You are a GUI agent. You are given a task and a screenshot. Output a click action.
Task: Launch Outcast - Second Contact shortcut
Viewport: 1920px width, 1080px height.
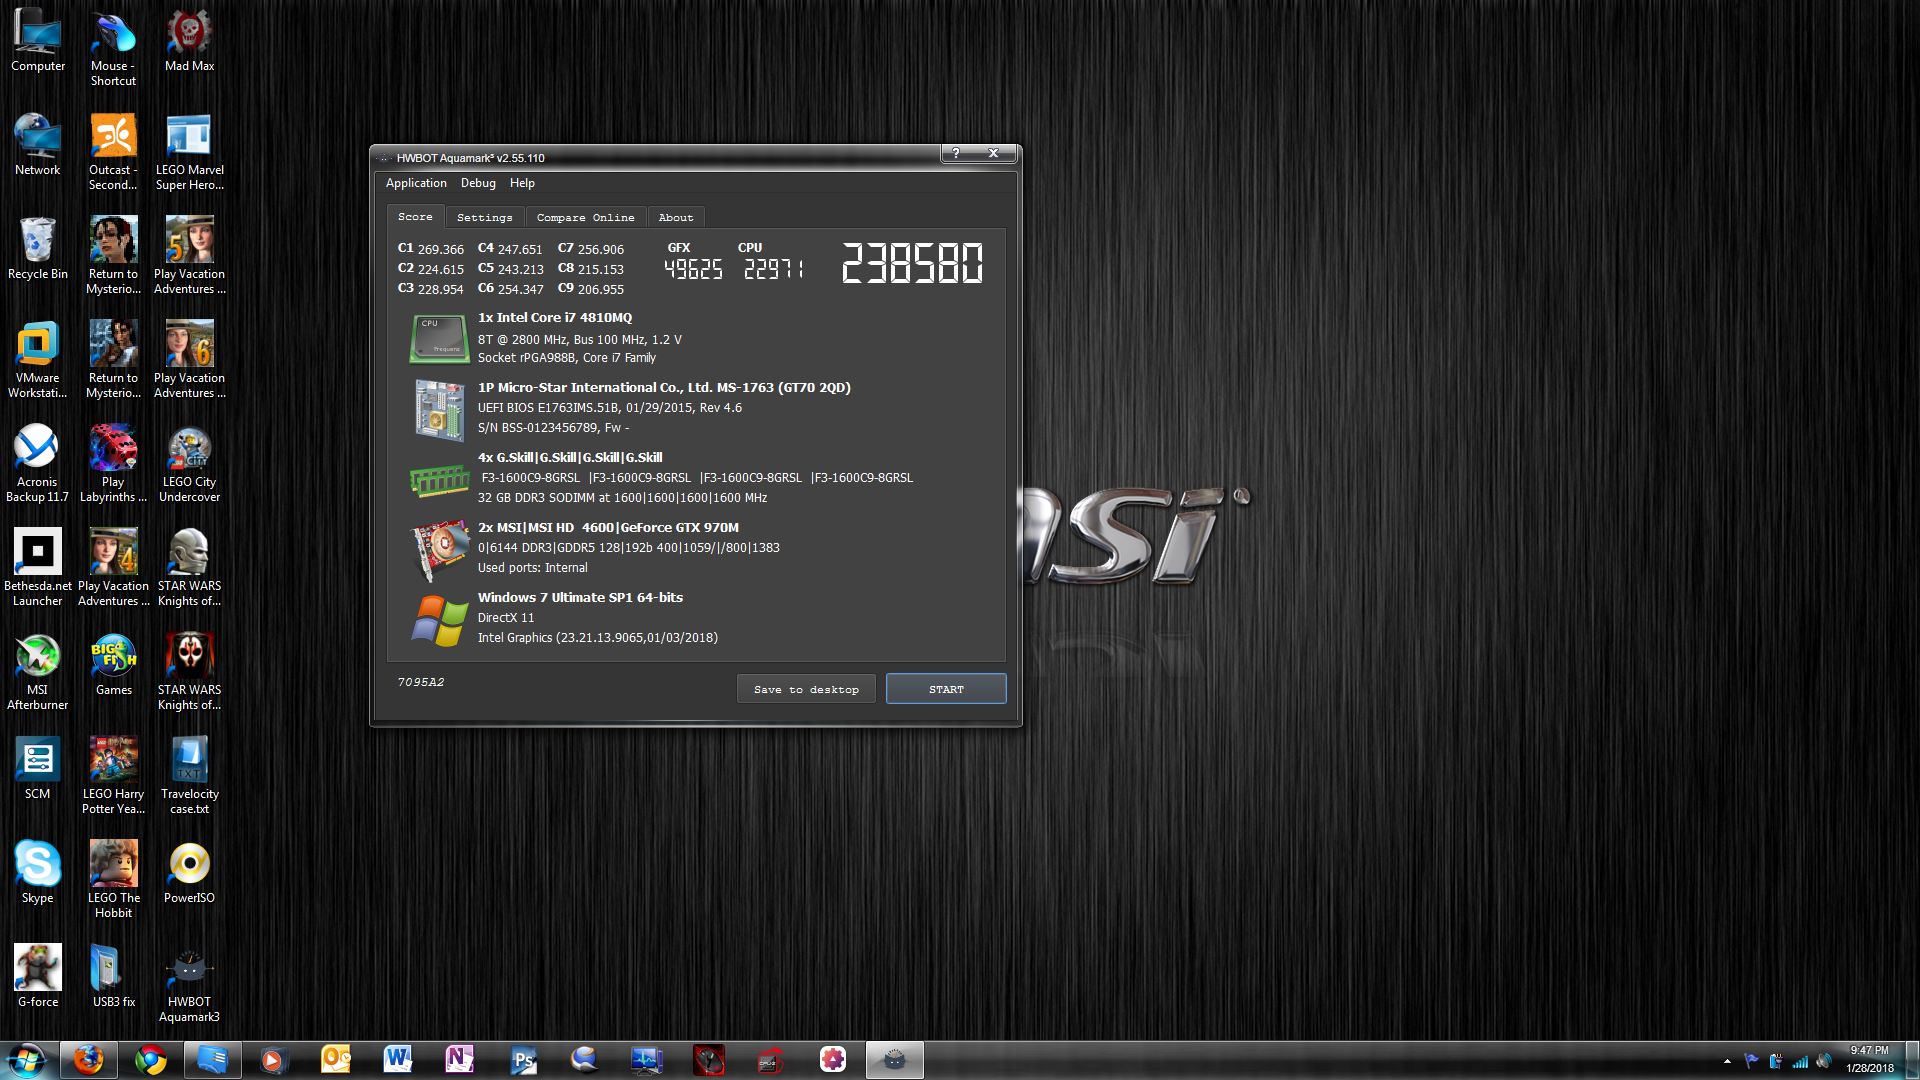[113, 152]
